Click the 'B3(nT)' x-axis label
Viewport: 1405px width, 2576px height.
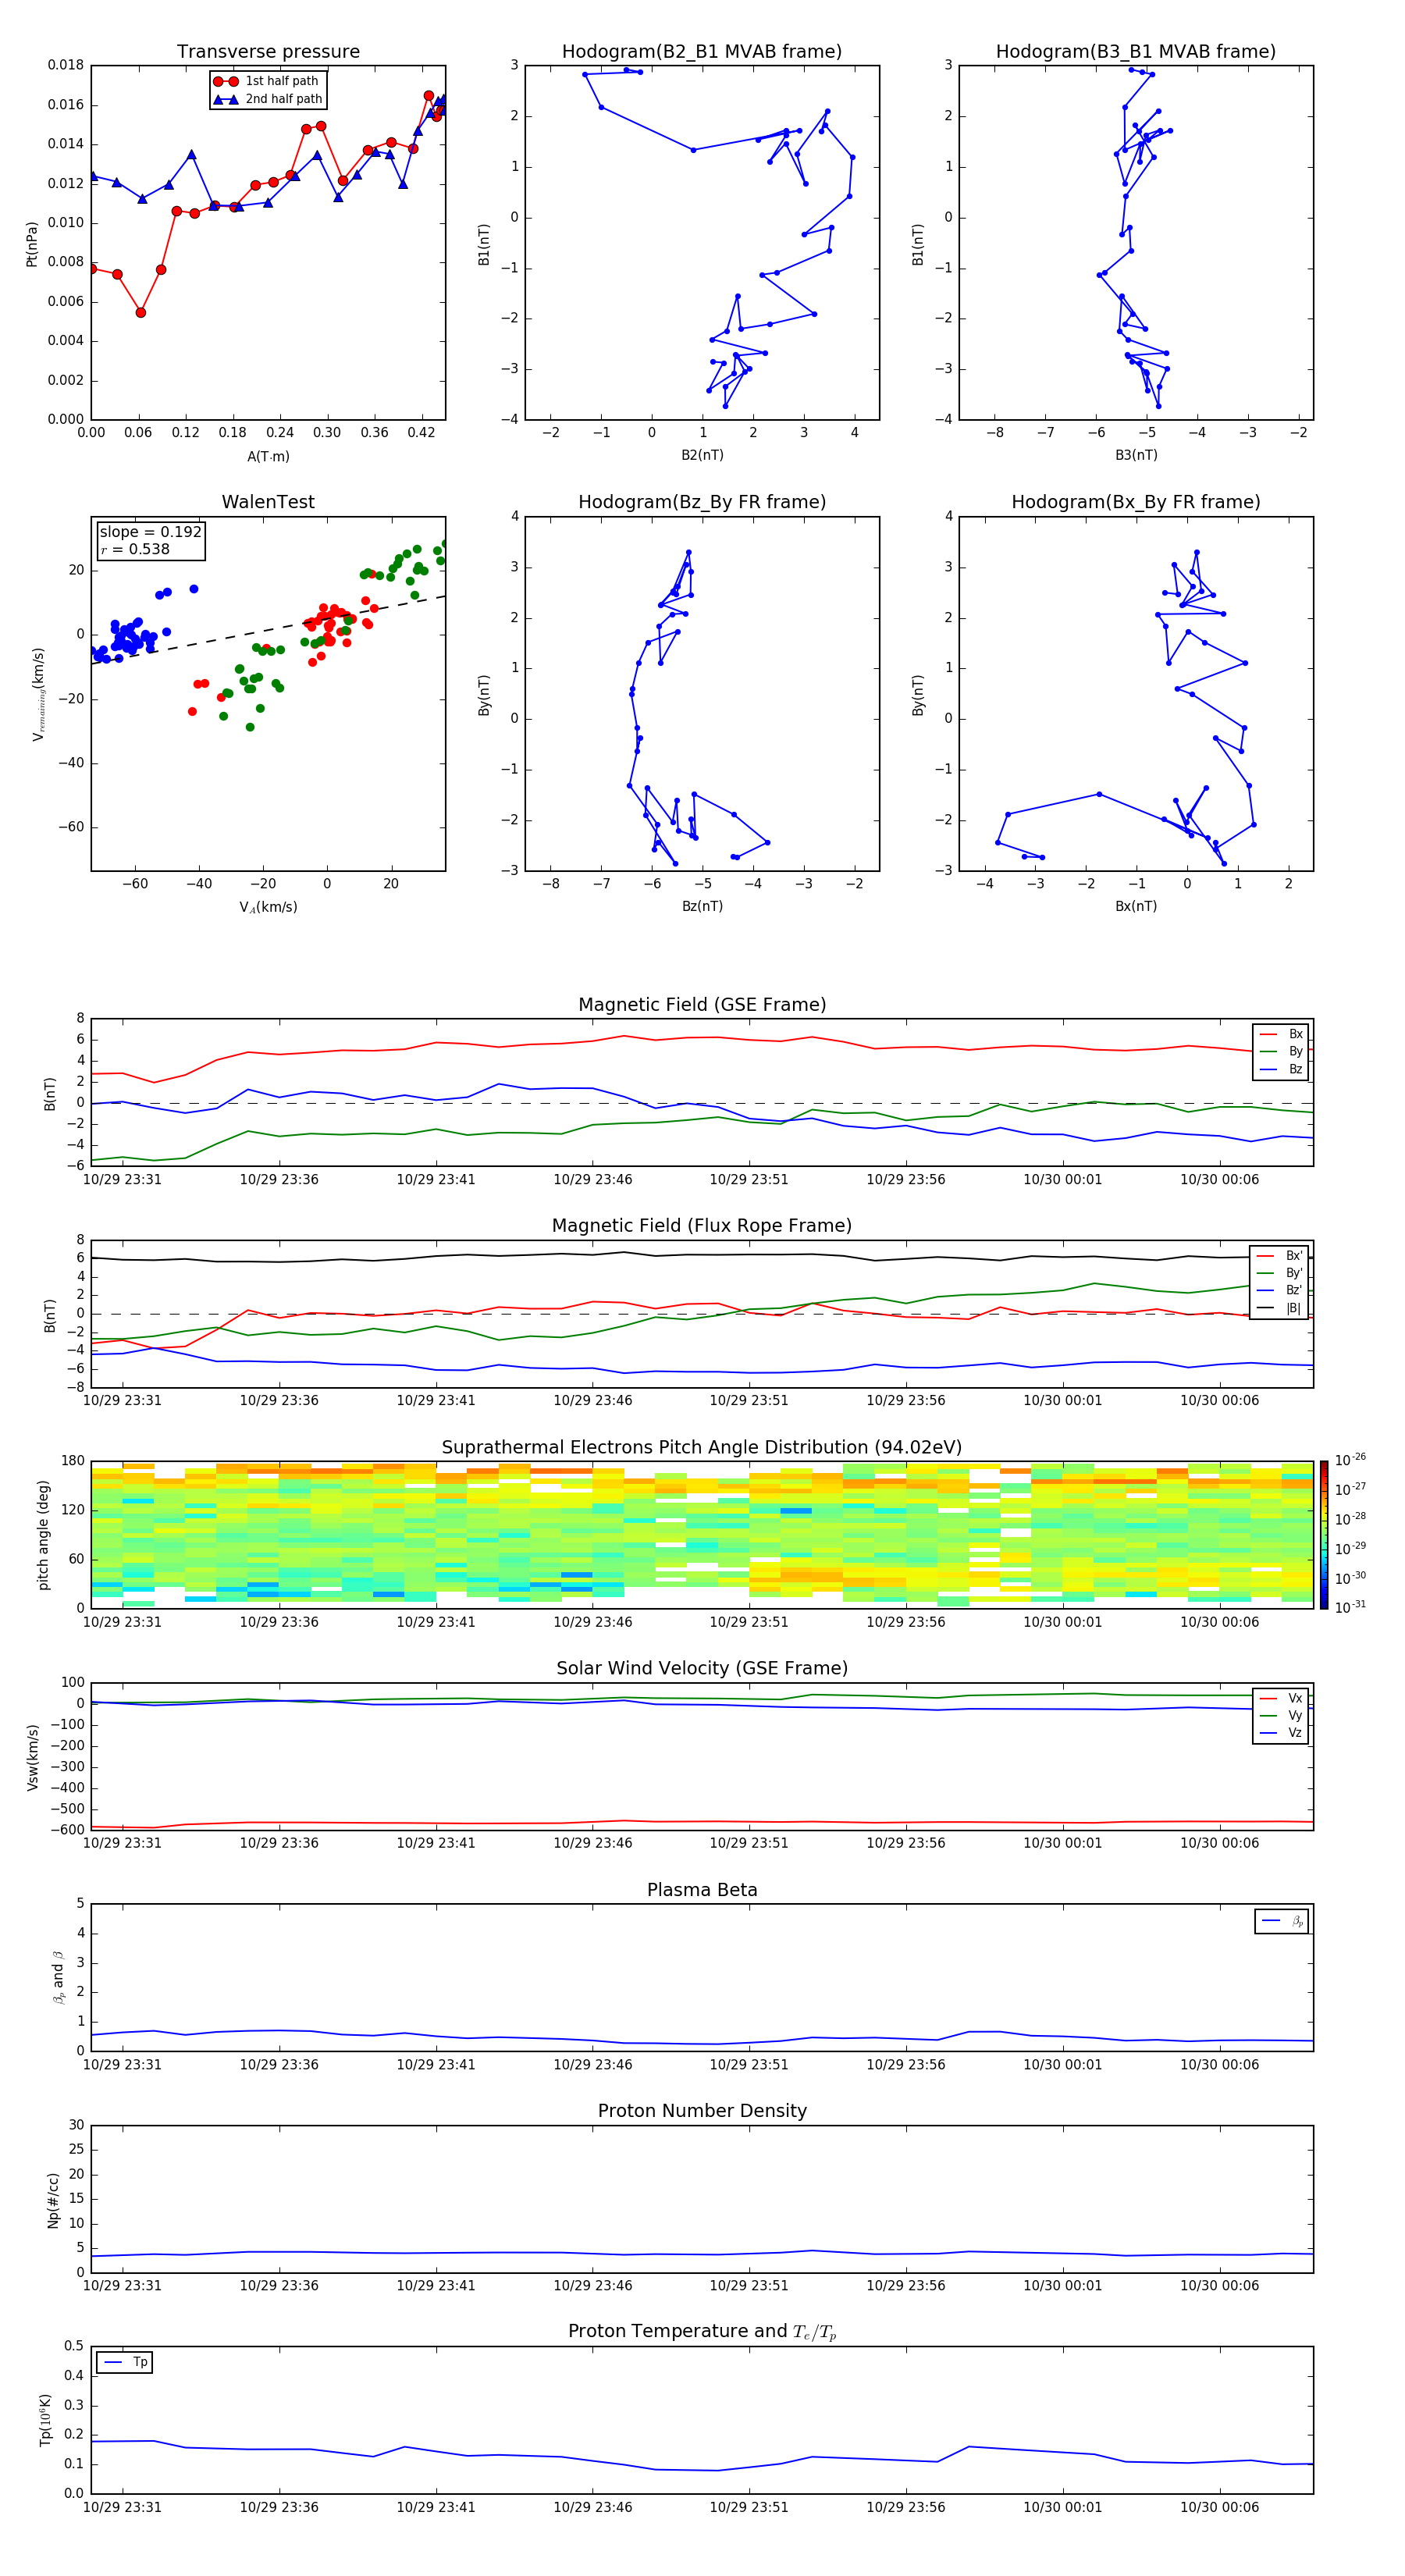[1136, 455]
